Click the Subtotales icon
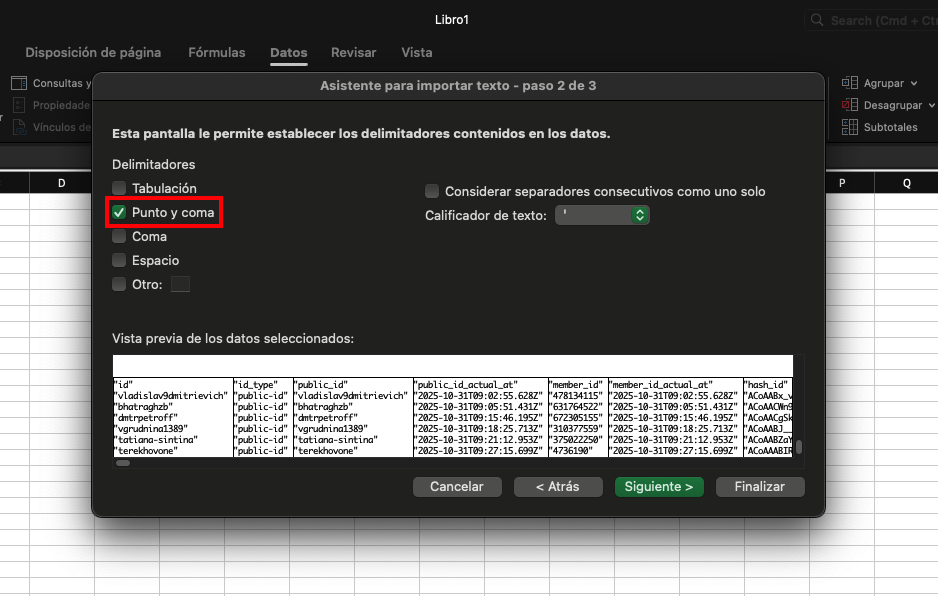Screen dimensions: 938x596 850,127
